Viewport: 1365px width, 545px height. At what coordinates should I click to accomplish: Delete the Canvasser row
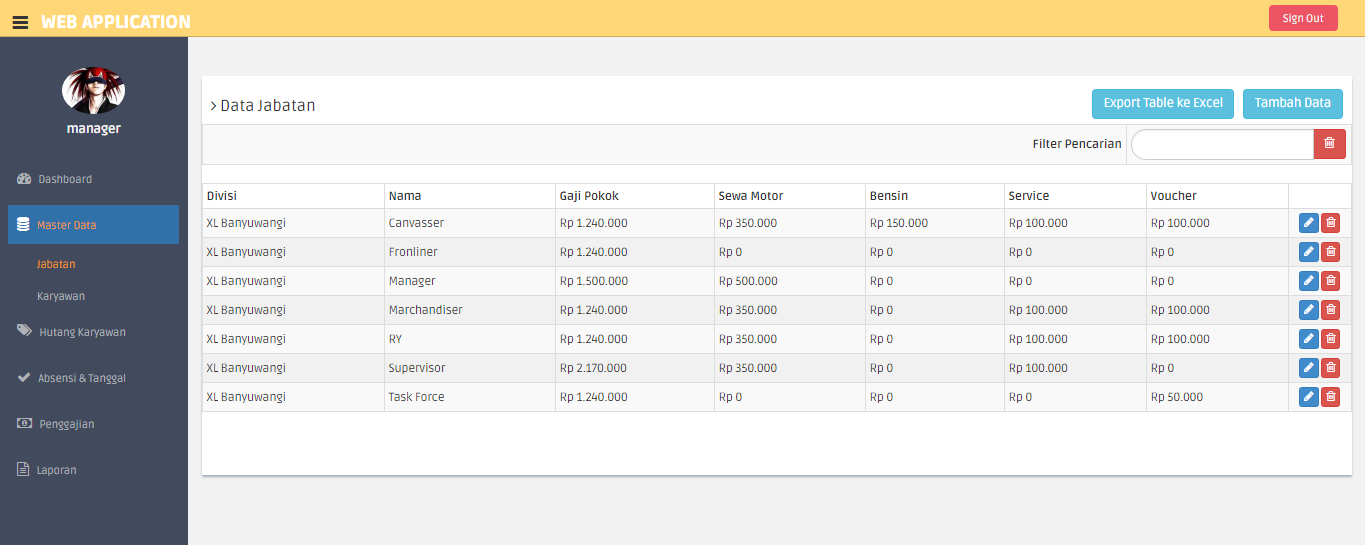click(x=1330, y=223)
